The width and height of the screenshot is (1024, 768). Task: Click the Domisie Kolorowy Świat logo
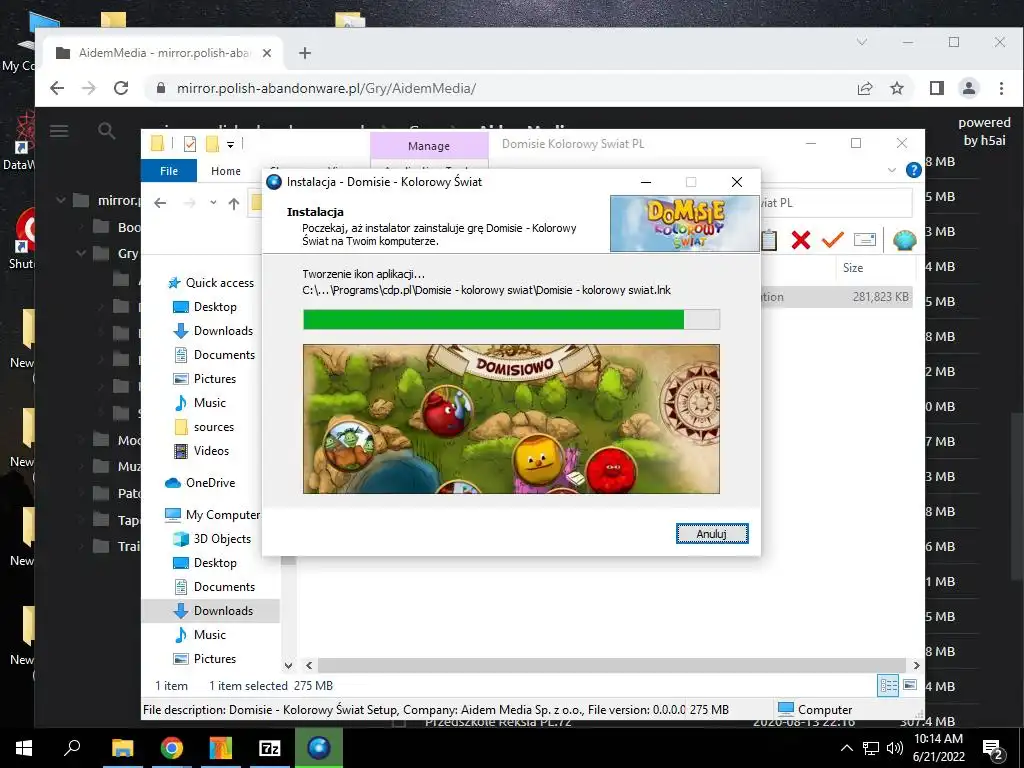click(684, 223)
